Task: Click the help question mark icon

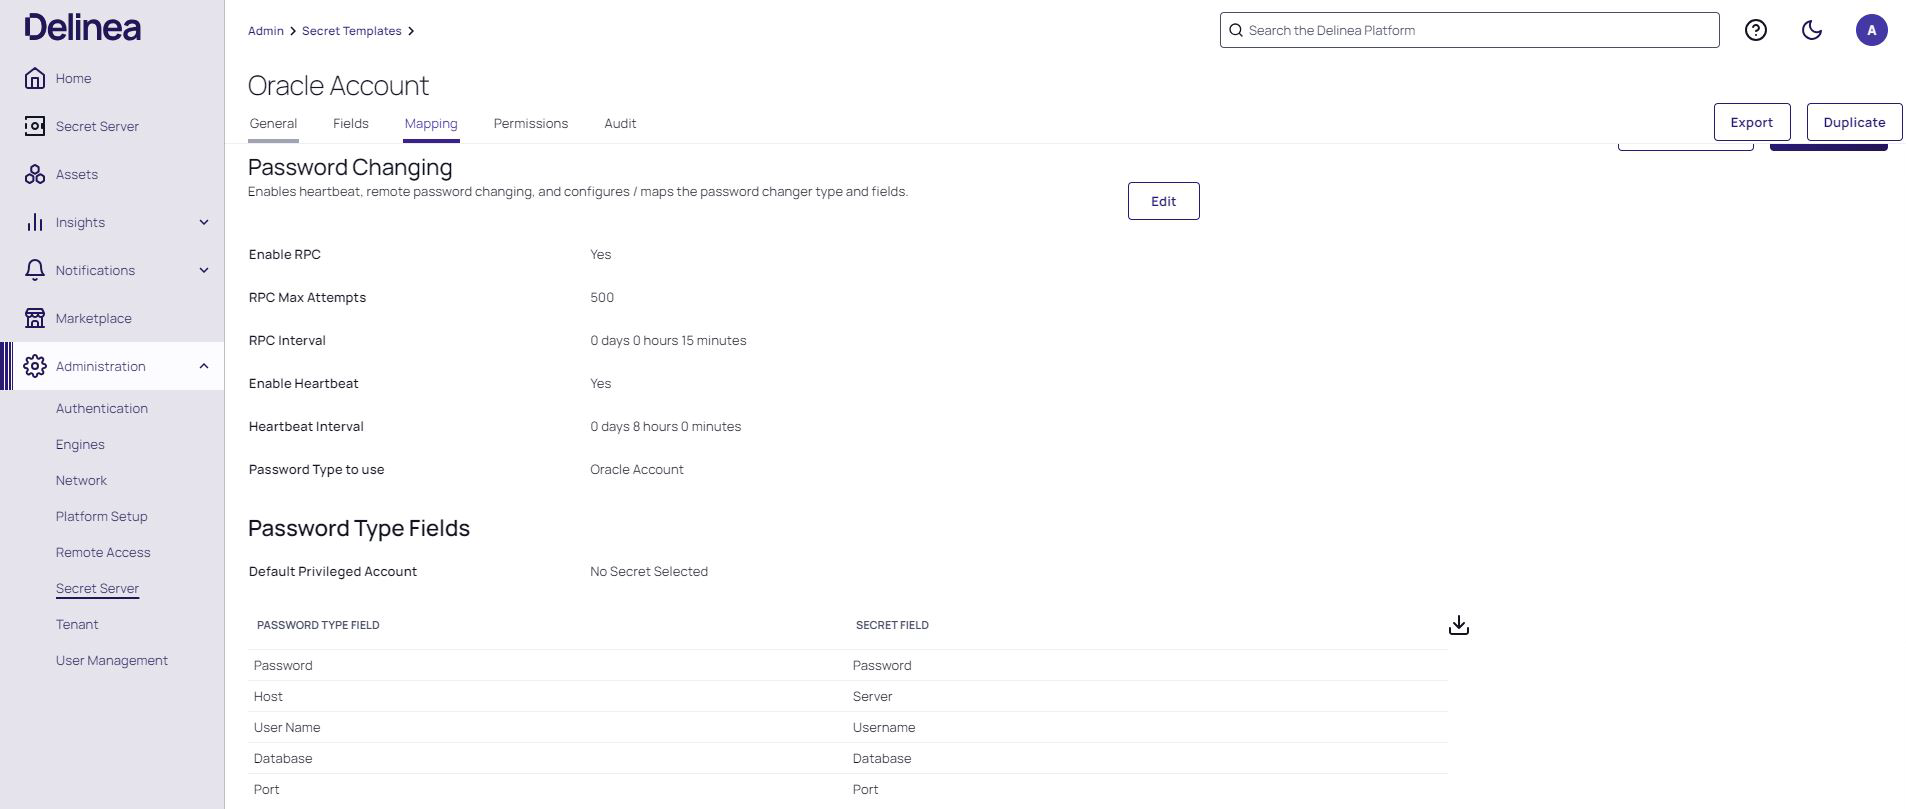Action: [x=1755, y=30]
